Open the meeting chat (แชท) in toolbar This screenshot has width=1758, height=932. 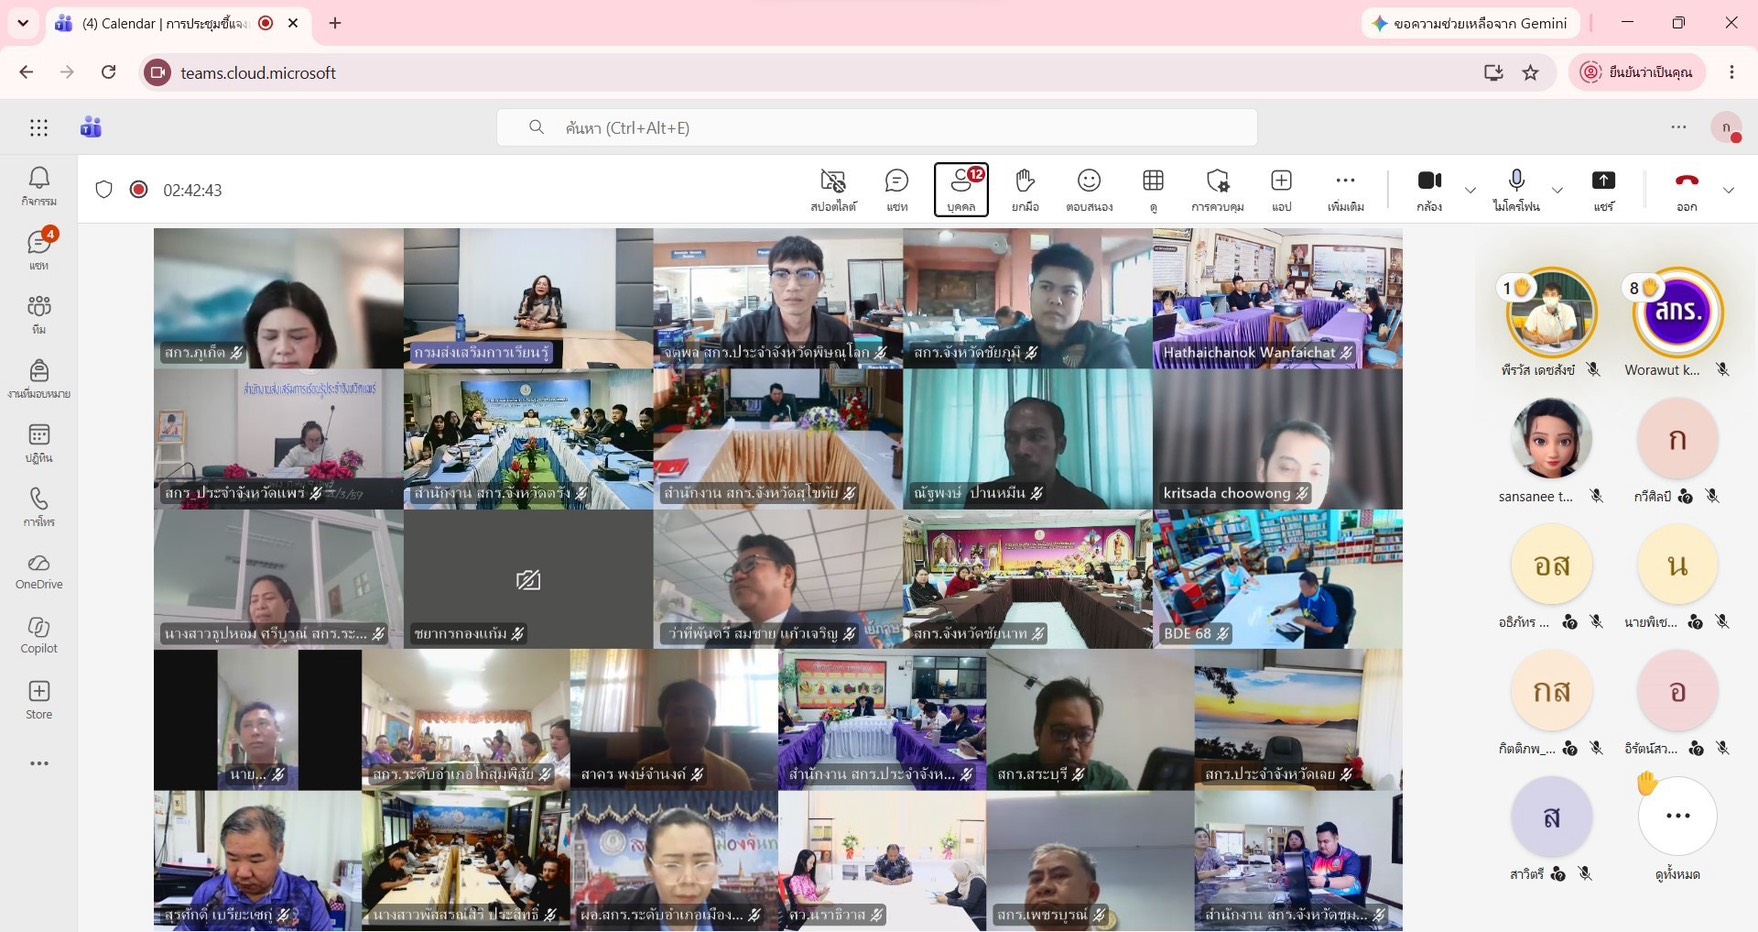point(897,190)
